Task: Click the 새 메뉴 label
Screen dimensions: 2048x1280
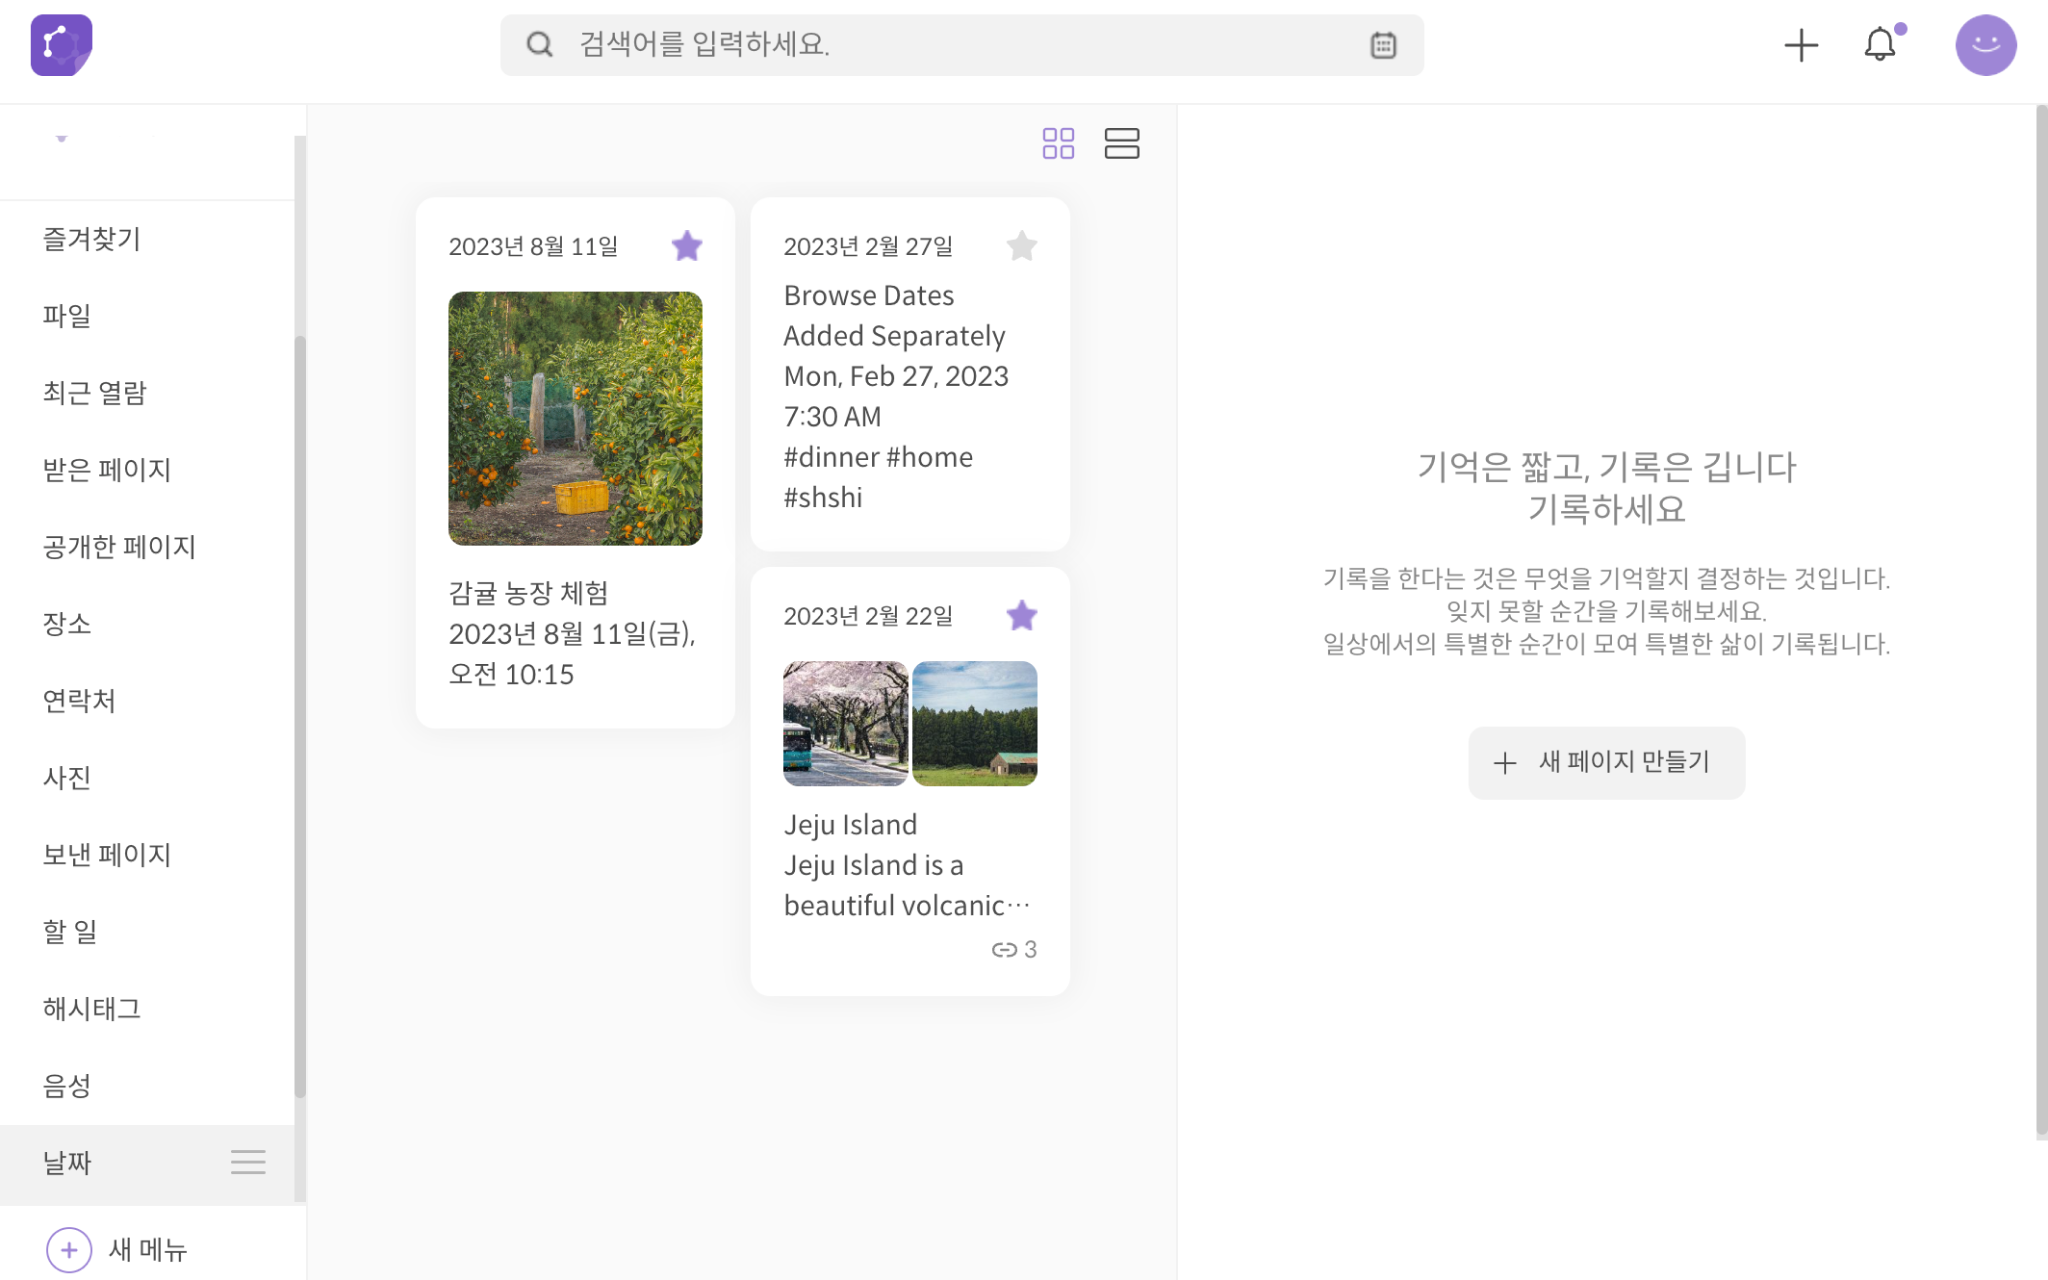Action: point(148,1250)
